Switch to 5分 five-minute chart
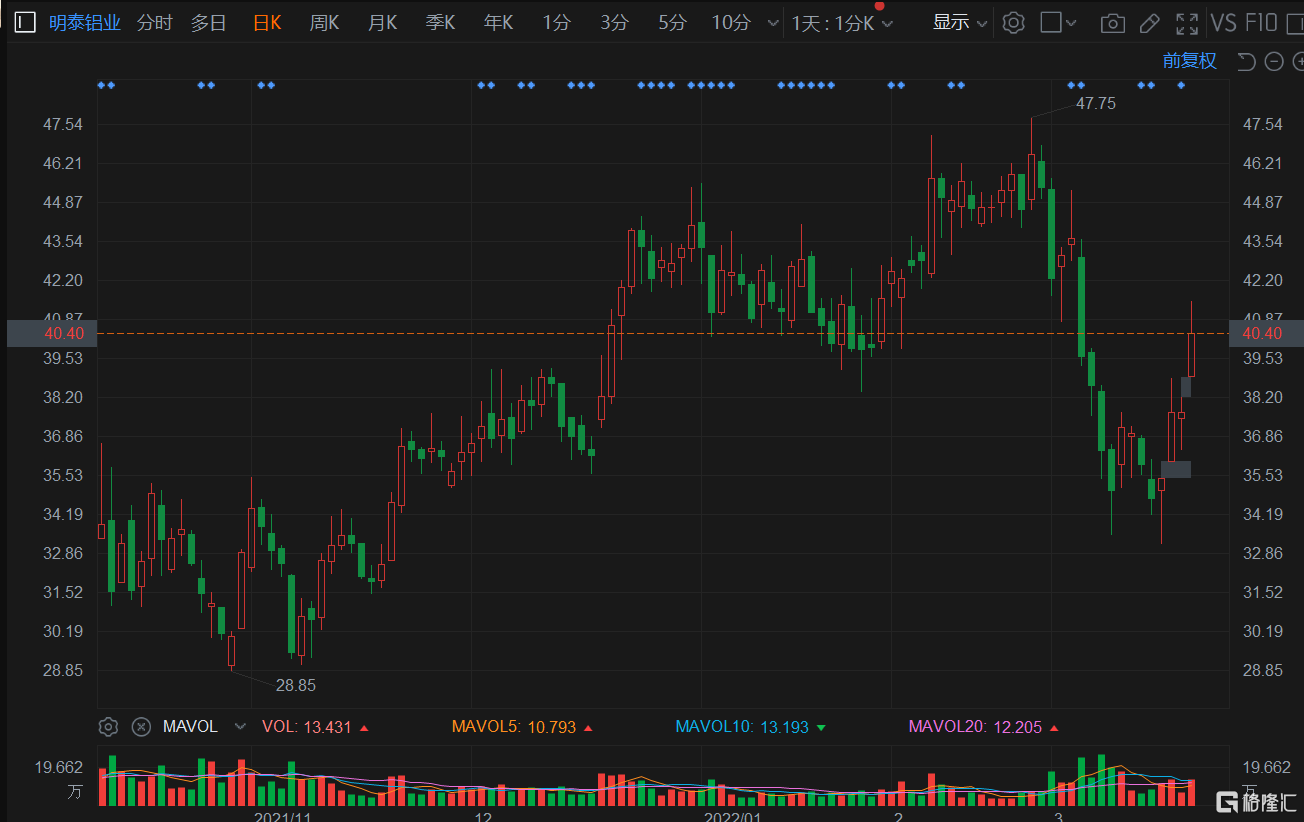 coord(672,22)
